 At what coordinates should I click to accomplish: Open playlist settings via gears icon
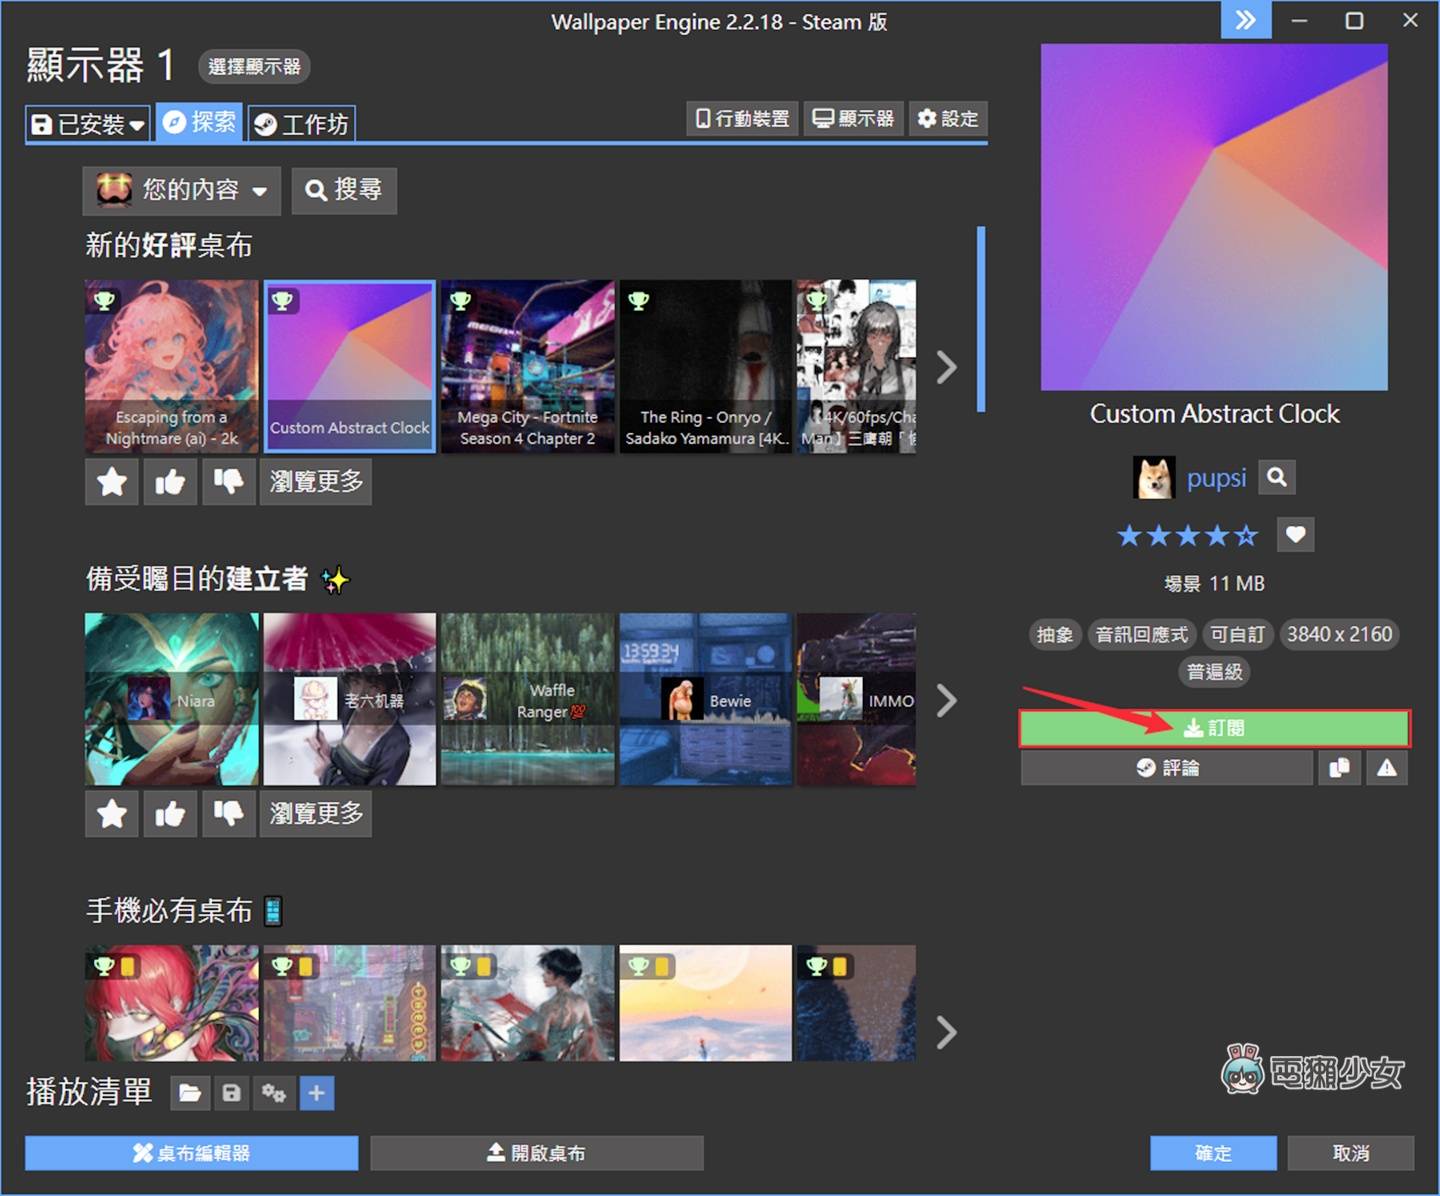(x=274, y=1093)
